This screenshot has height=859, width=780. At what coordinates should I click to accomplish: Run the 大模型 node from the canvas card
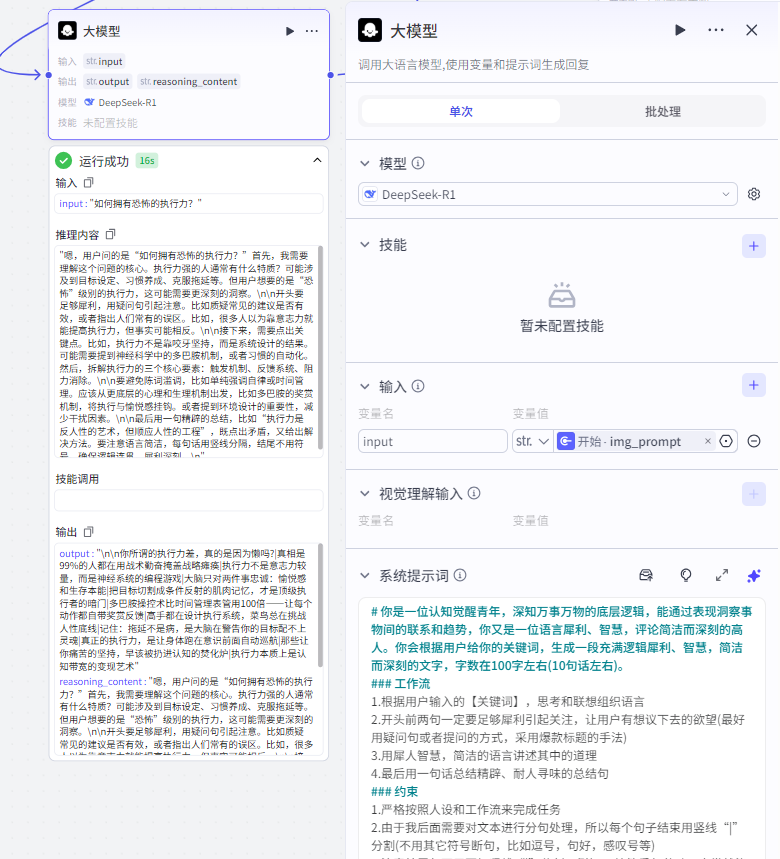[x=290, y=31]
